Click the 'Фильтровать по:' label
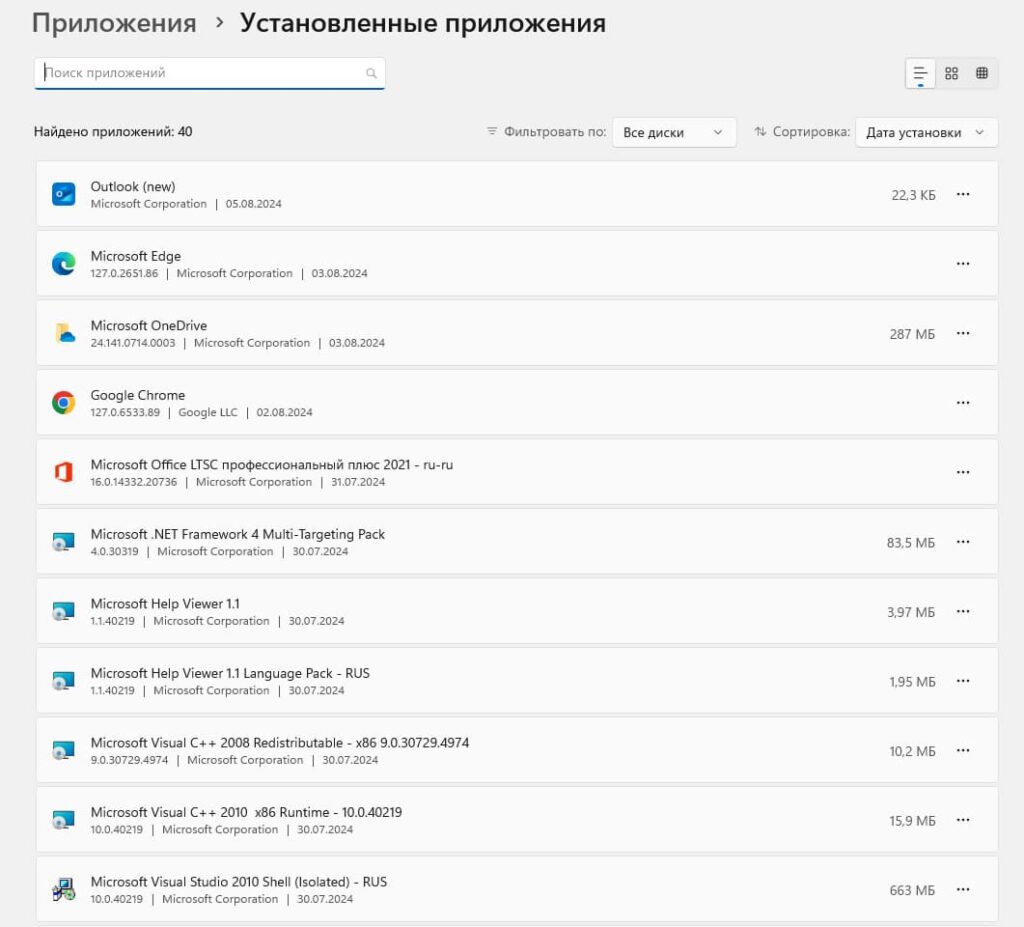 555,132
